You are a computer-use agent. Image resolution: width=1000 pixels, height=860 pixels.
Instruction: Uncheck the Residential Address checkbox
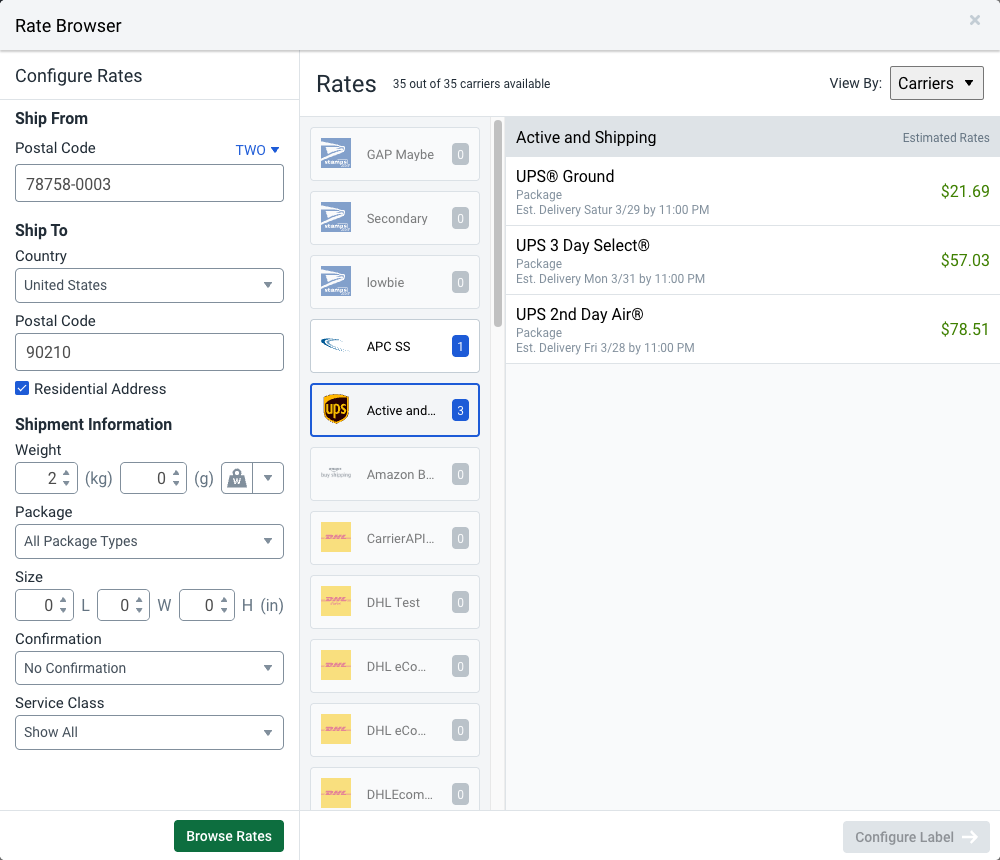click(x=22, y=389)
